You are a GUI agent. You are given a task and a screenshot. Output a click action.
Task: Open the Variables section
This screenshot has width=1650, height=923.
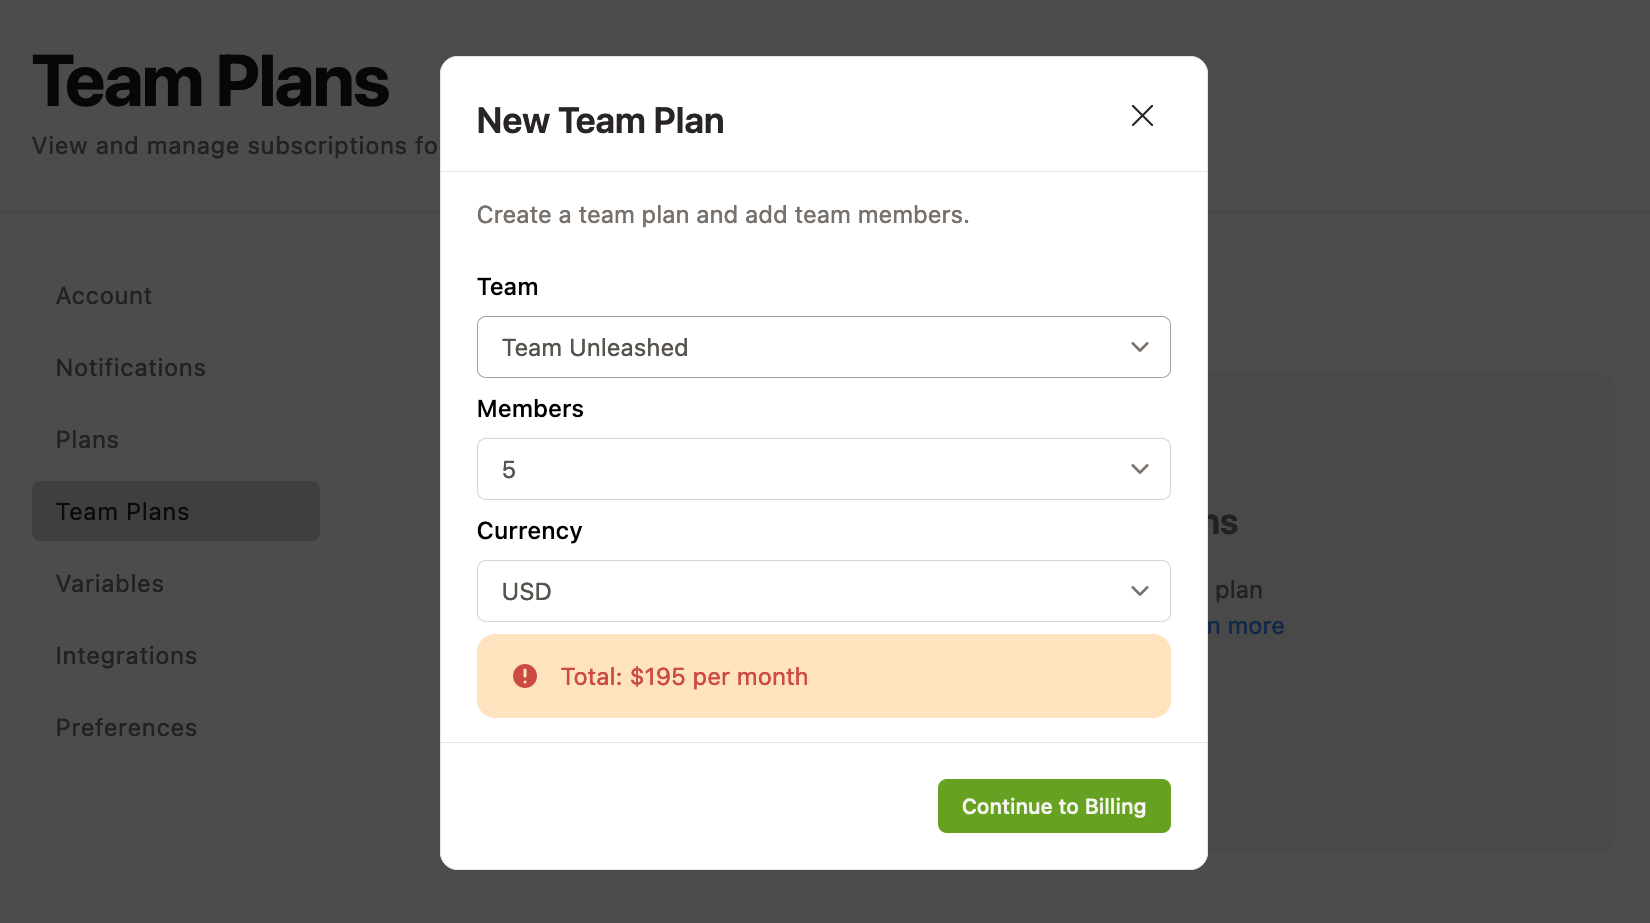pyautogui.click(x=109, y=583)
